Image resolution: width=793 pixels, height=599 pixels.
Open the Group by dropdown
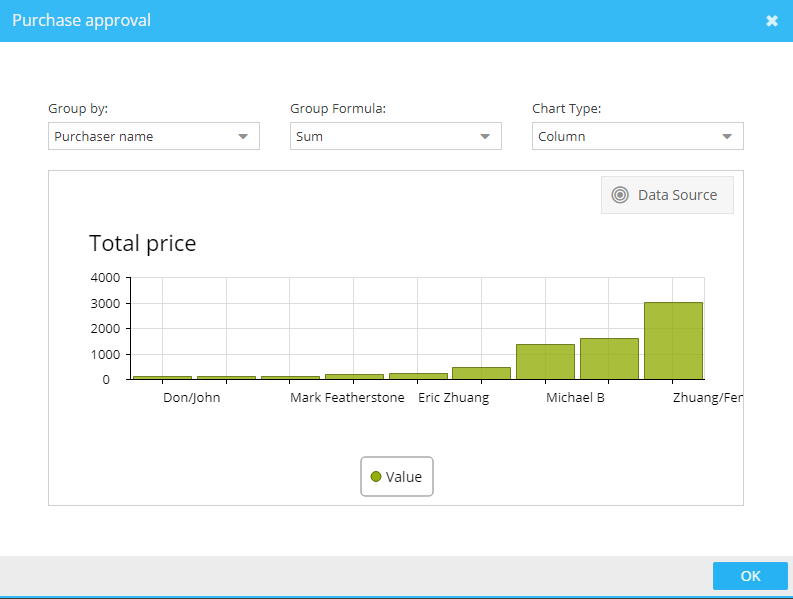coord(154,136)
